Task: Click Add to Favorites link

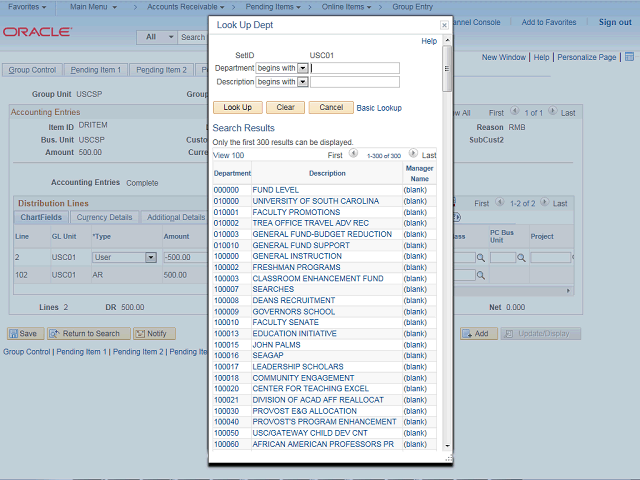Action: pos(549,22)
